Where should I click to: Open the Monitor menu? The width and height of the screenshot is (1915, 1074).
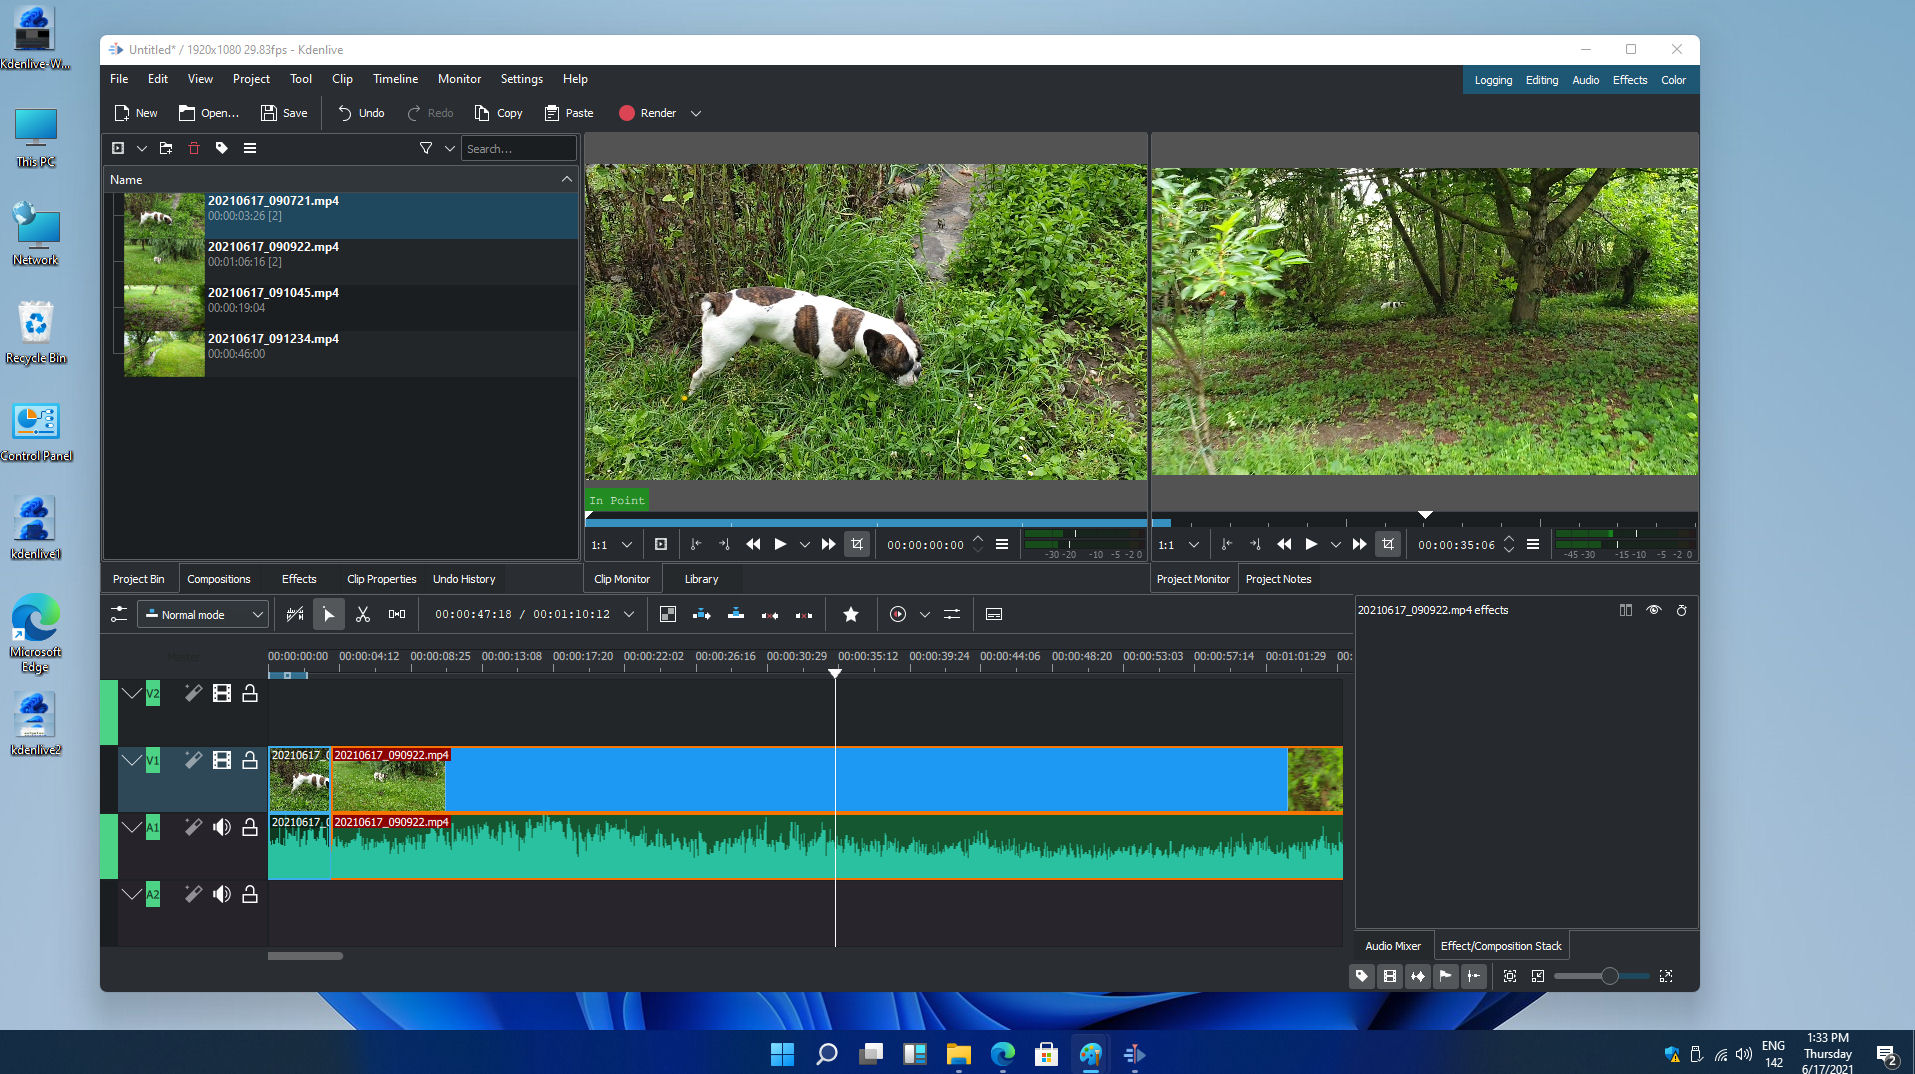[x=459, y=79]
